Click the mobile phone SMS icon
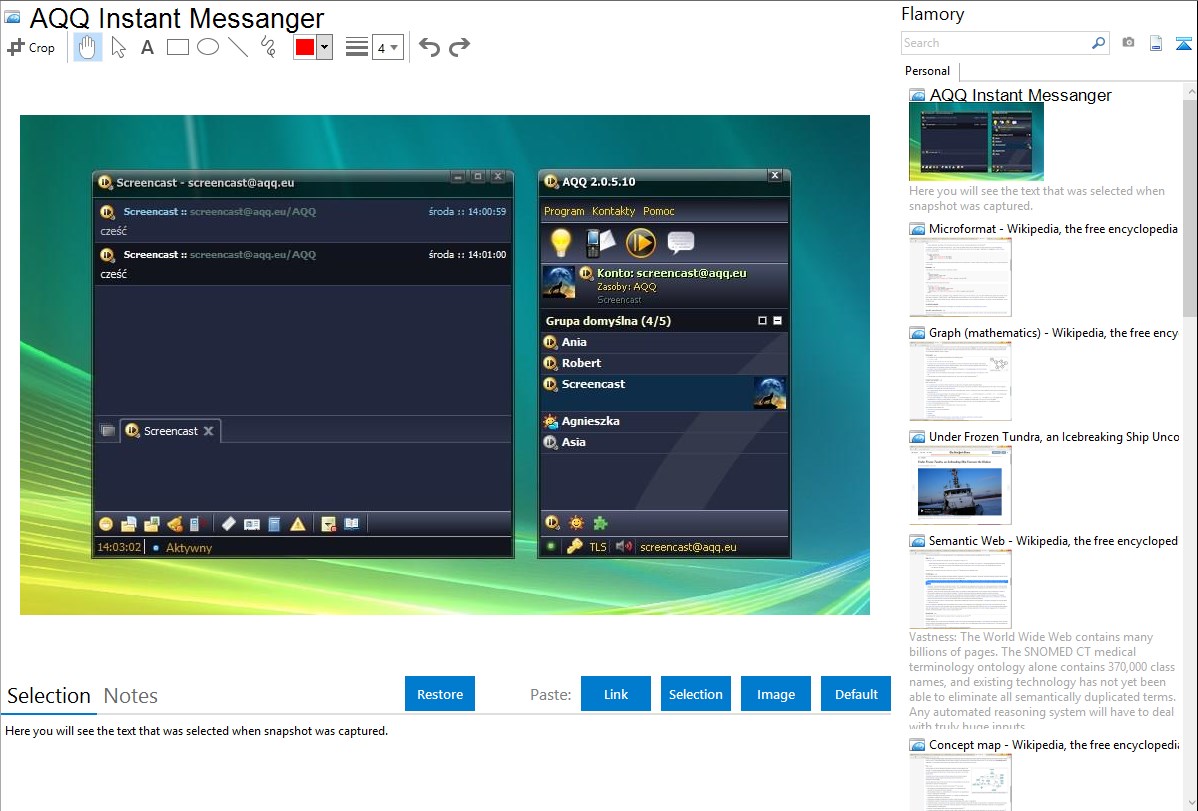Screen dimensions: 1198x811 coord(599,243)
